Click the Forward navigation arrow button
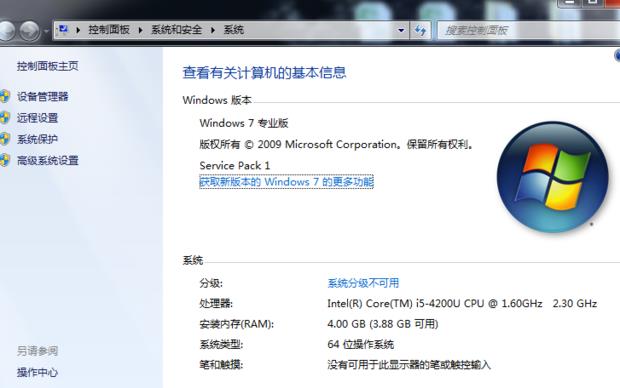This screenshot has width=620, height=388. coord(30,30)
